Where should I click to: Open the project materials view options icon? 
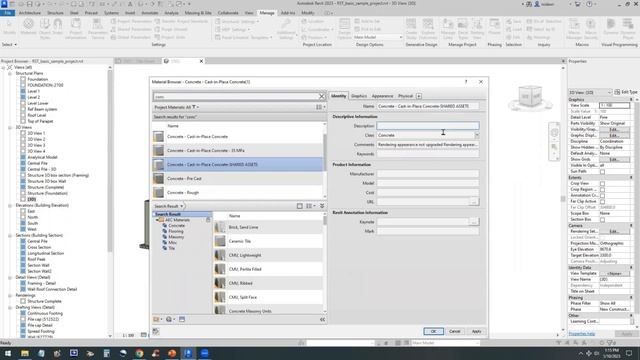pos(321,107)
